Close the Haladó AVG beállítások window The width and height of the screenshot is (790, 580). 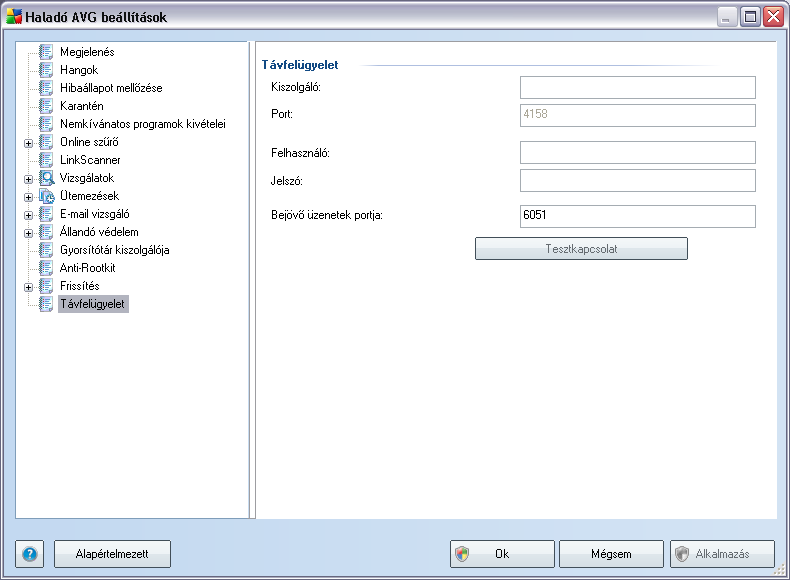[x=773, y=17]
